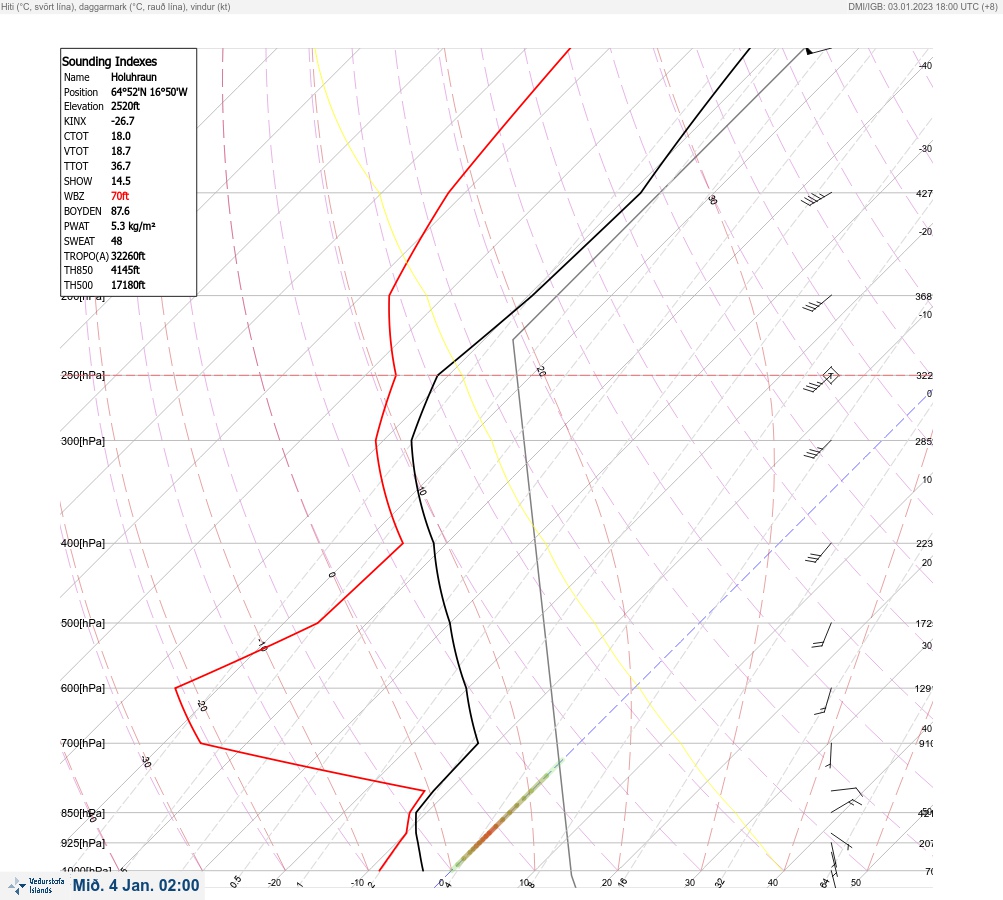1003x900 pixels.
Task: Click the '500[hPa]' pressure level label
Action: point(83,623)
